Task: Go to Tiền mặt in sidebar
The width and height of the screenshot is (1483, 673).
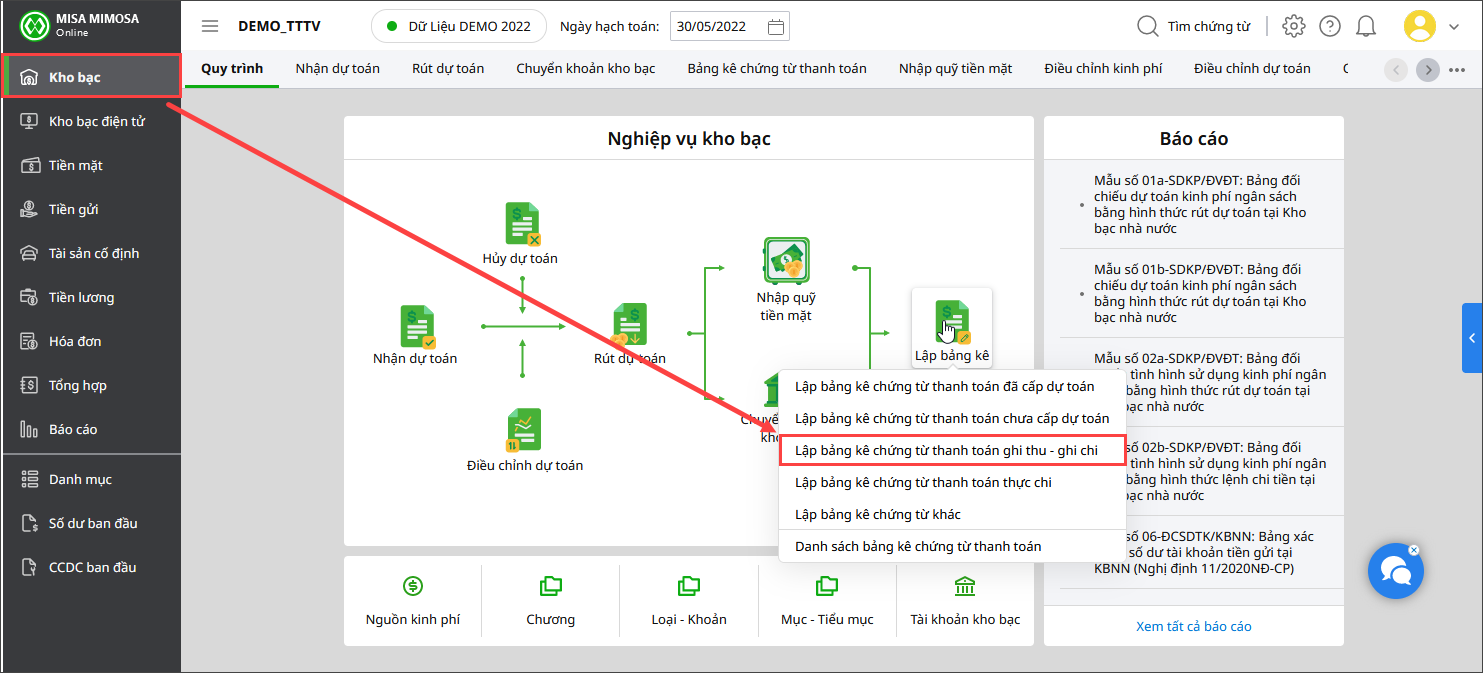Action: coord(91,165)
